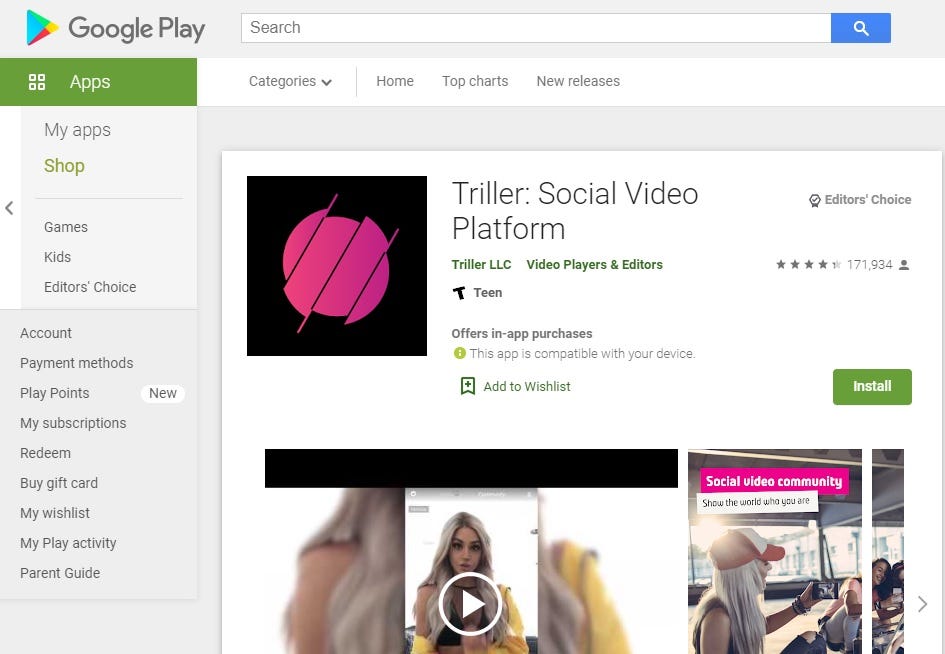Open the Parent Guide

point(60,573)
